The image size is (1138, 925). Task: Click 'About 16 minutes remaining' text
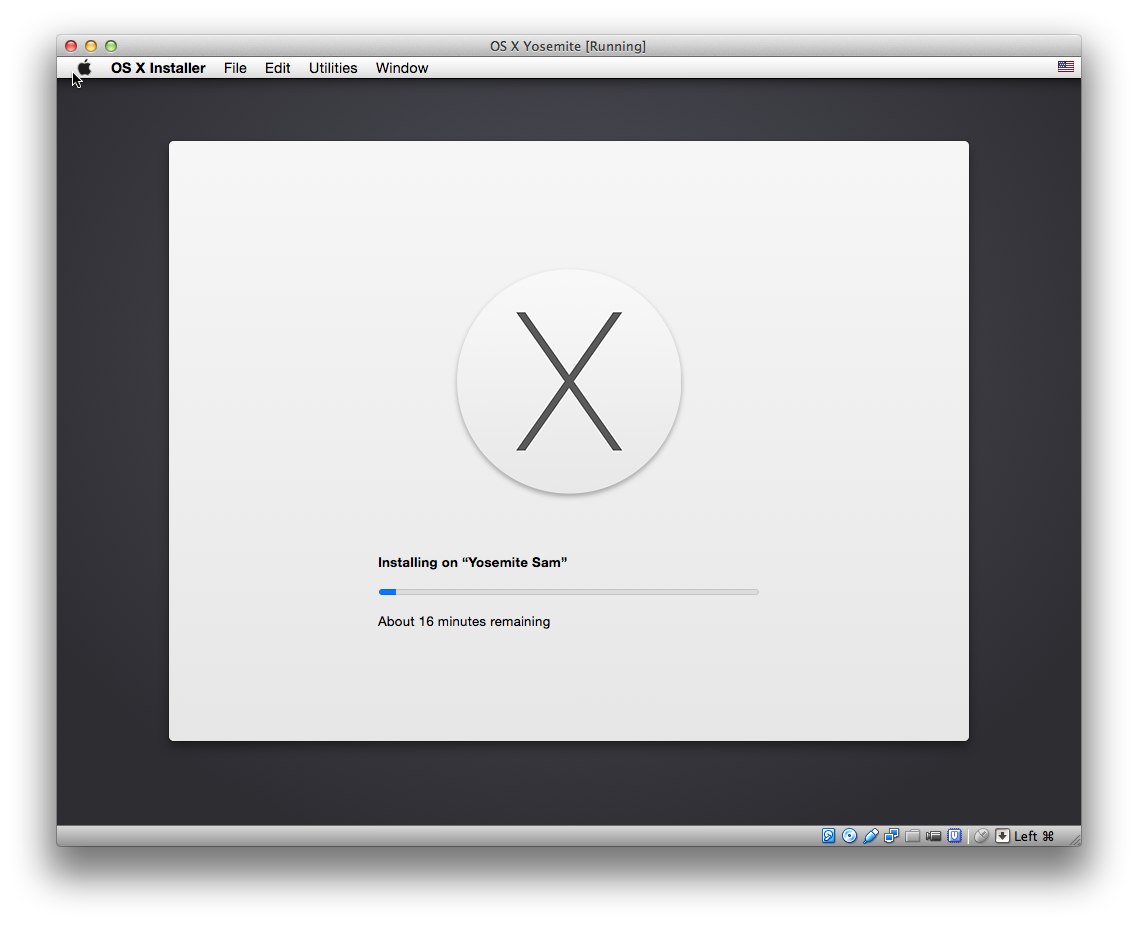(x=464, y=622)
